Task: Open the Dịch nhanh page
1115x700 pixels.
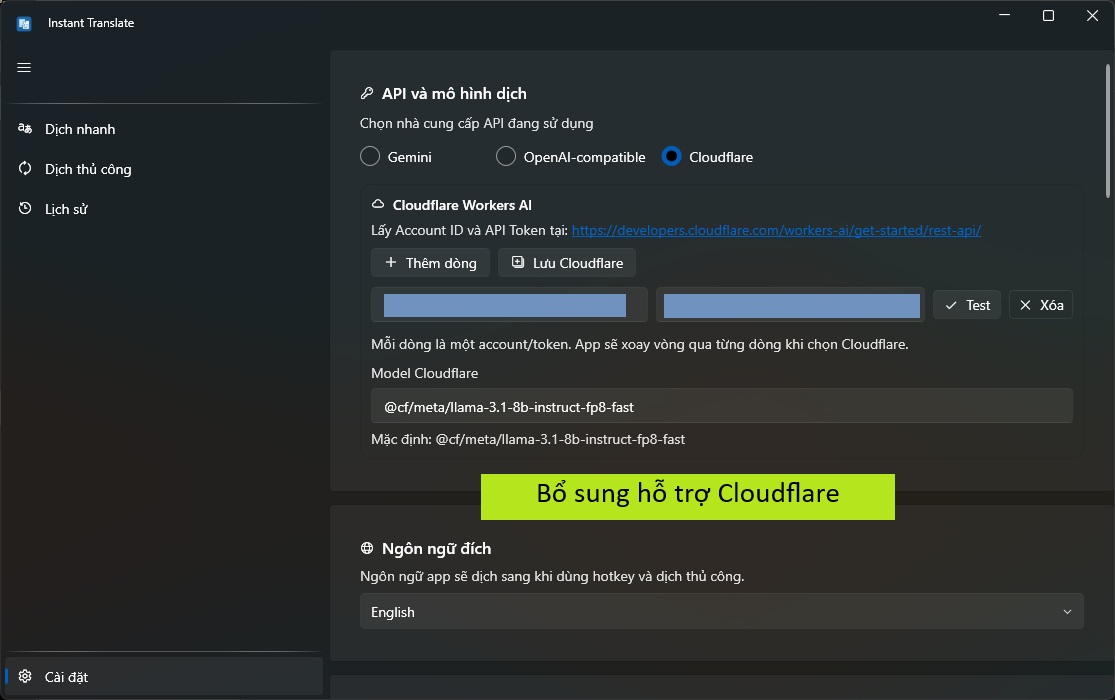Action: 164,129
